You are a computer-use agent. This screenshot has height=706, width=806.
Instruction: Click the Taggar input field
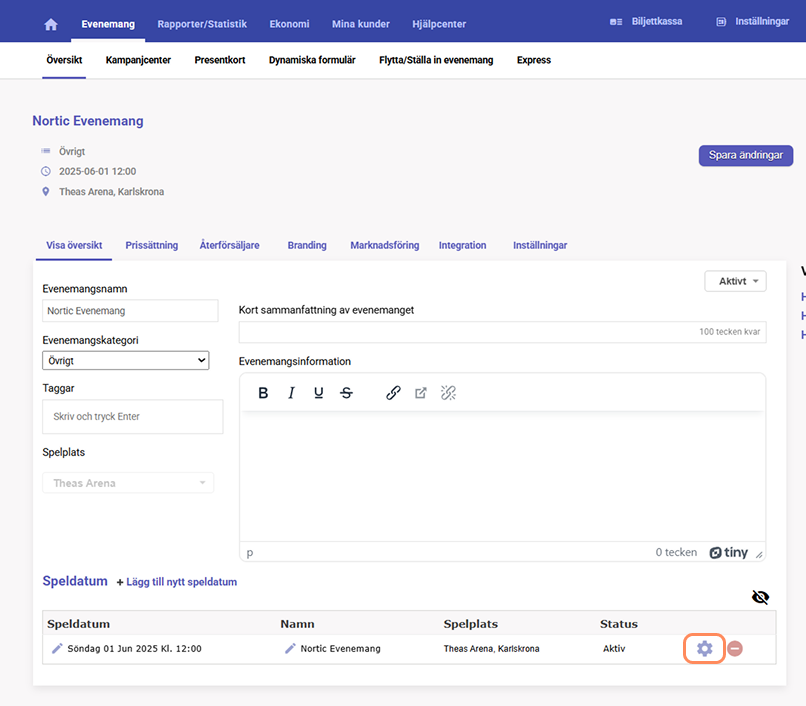coord(133,417)
